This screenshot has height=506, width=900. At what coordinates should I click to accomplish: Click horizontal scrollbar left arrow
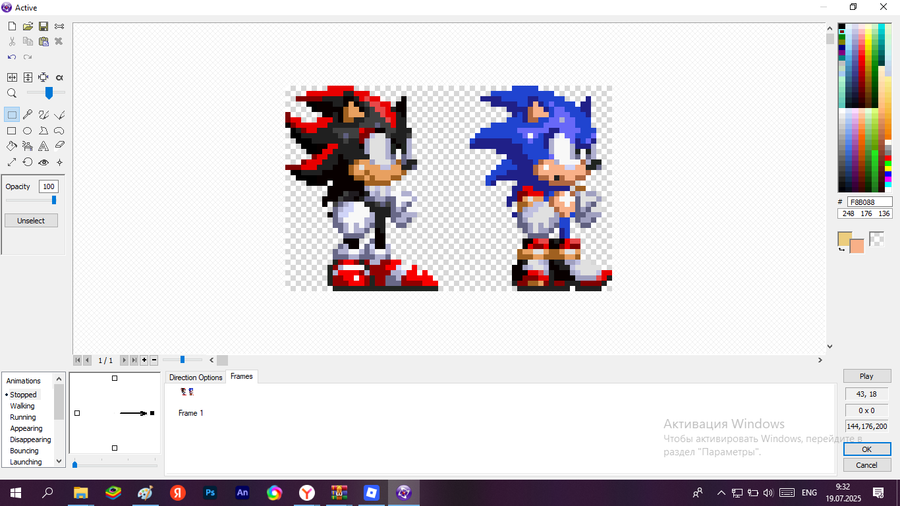point(211,360)
